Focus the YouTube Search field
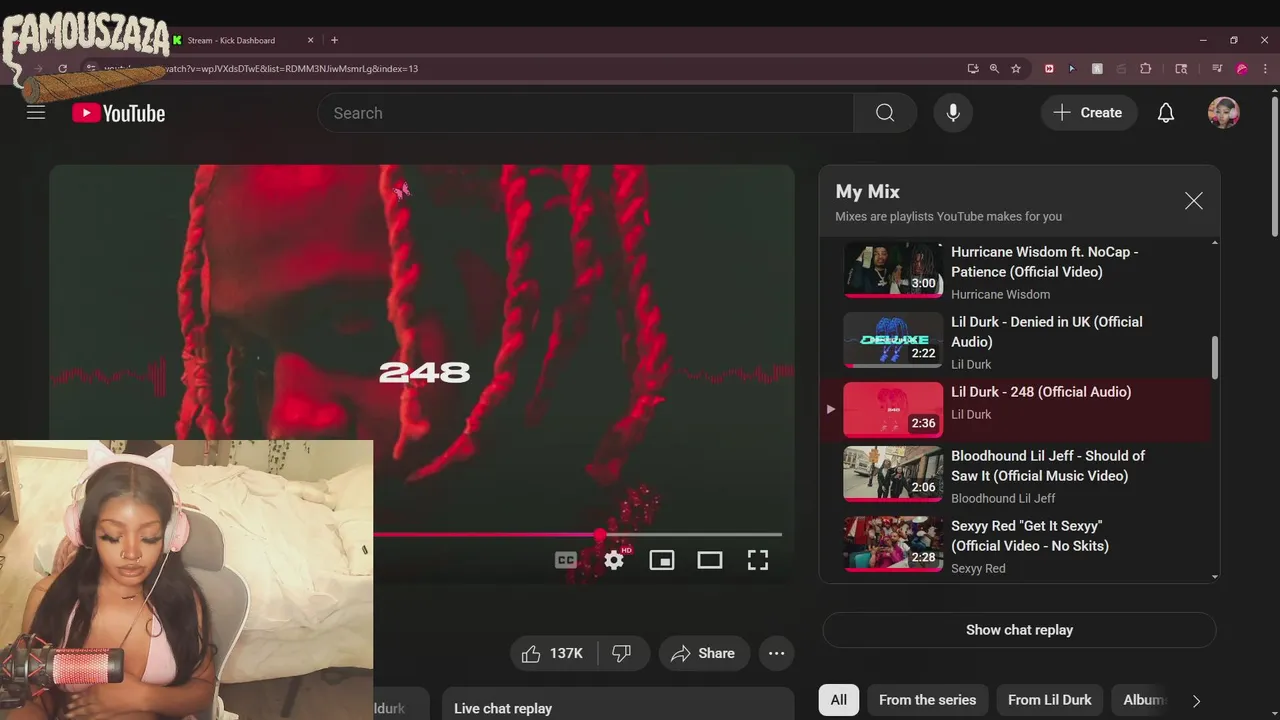 (586, 113)
